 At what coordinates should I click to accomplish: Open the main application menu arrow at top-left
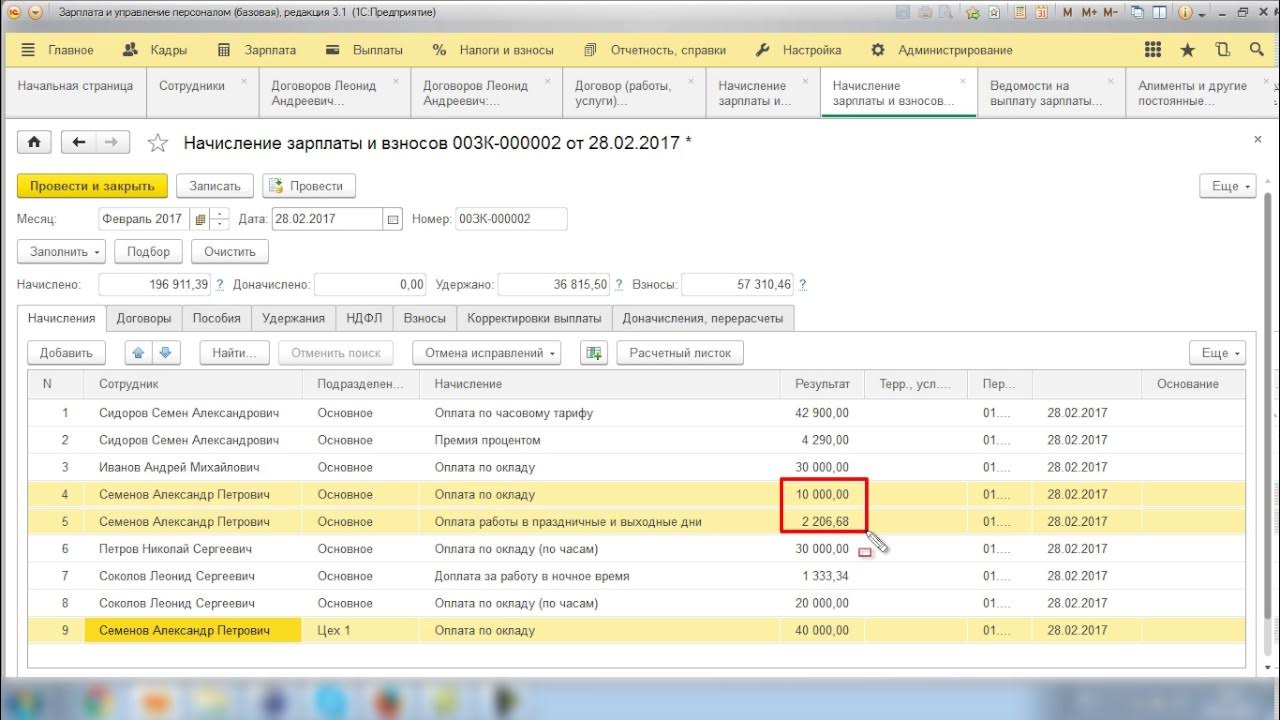[35, 13]
